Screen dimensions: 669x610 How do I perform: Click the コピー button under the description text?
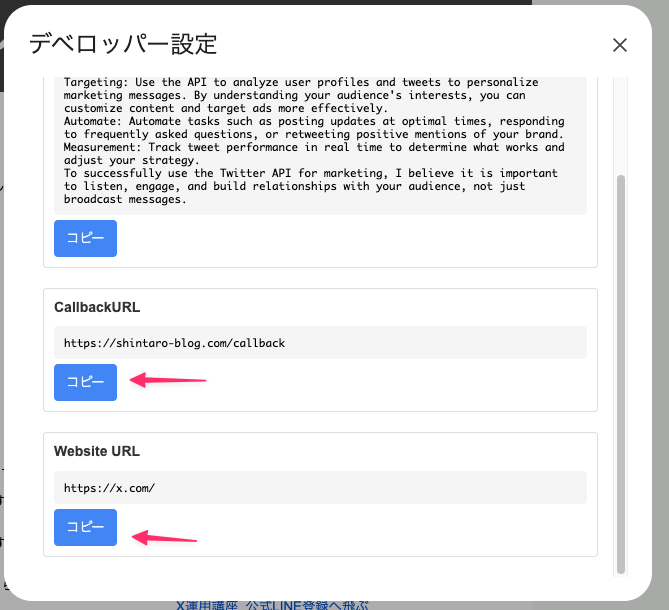[85, 239]
